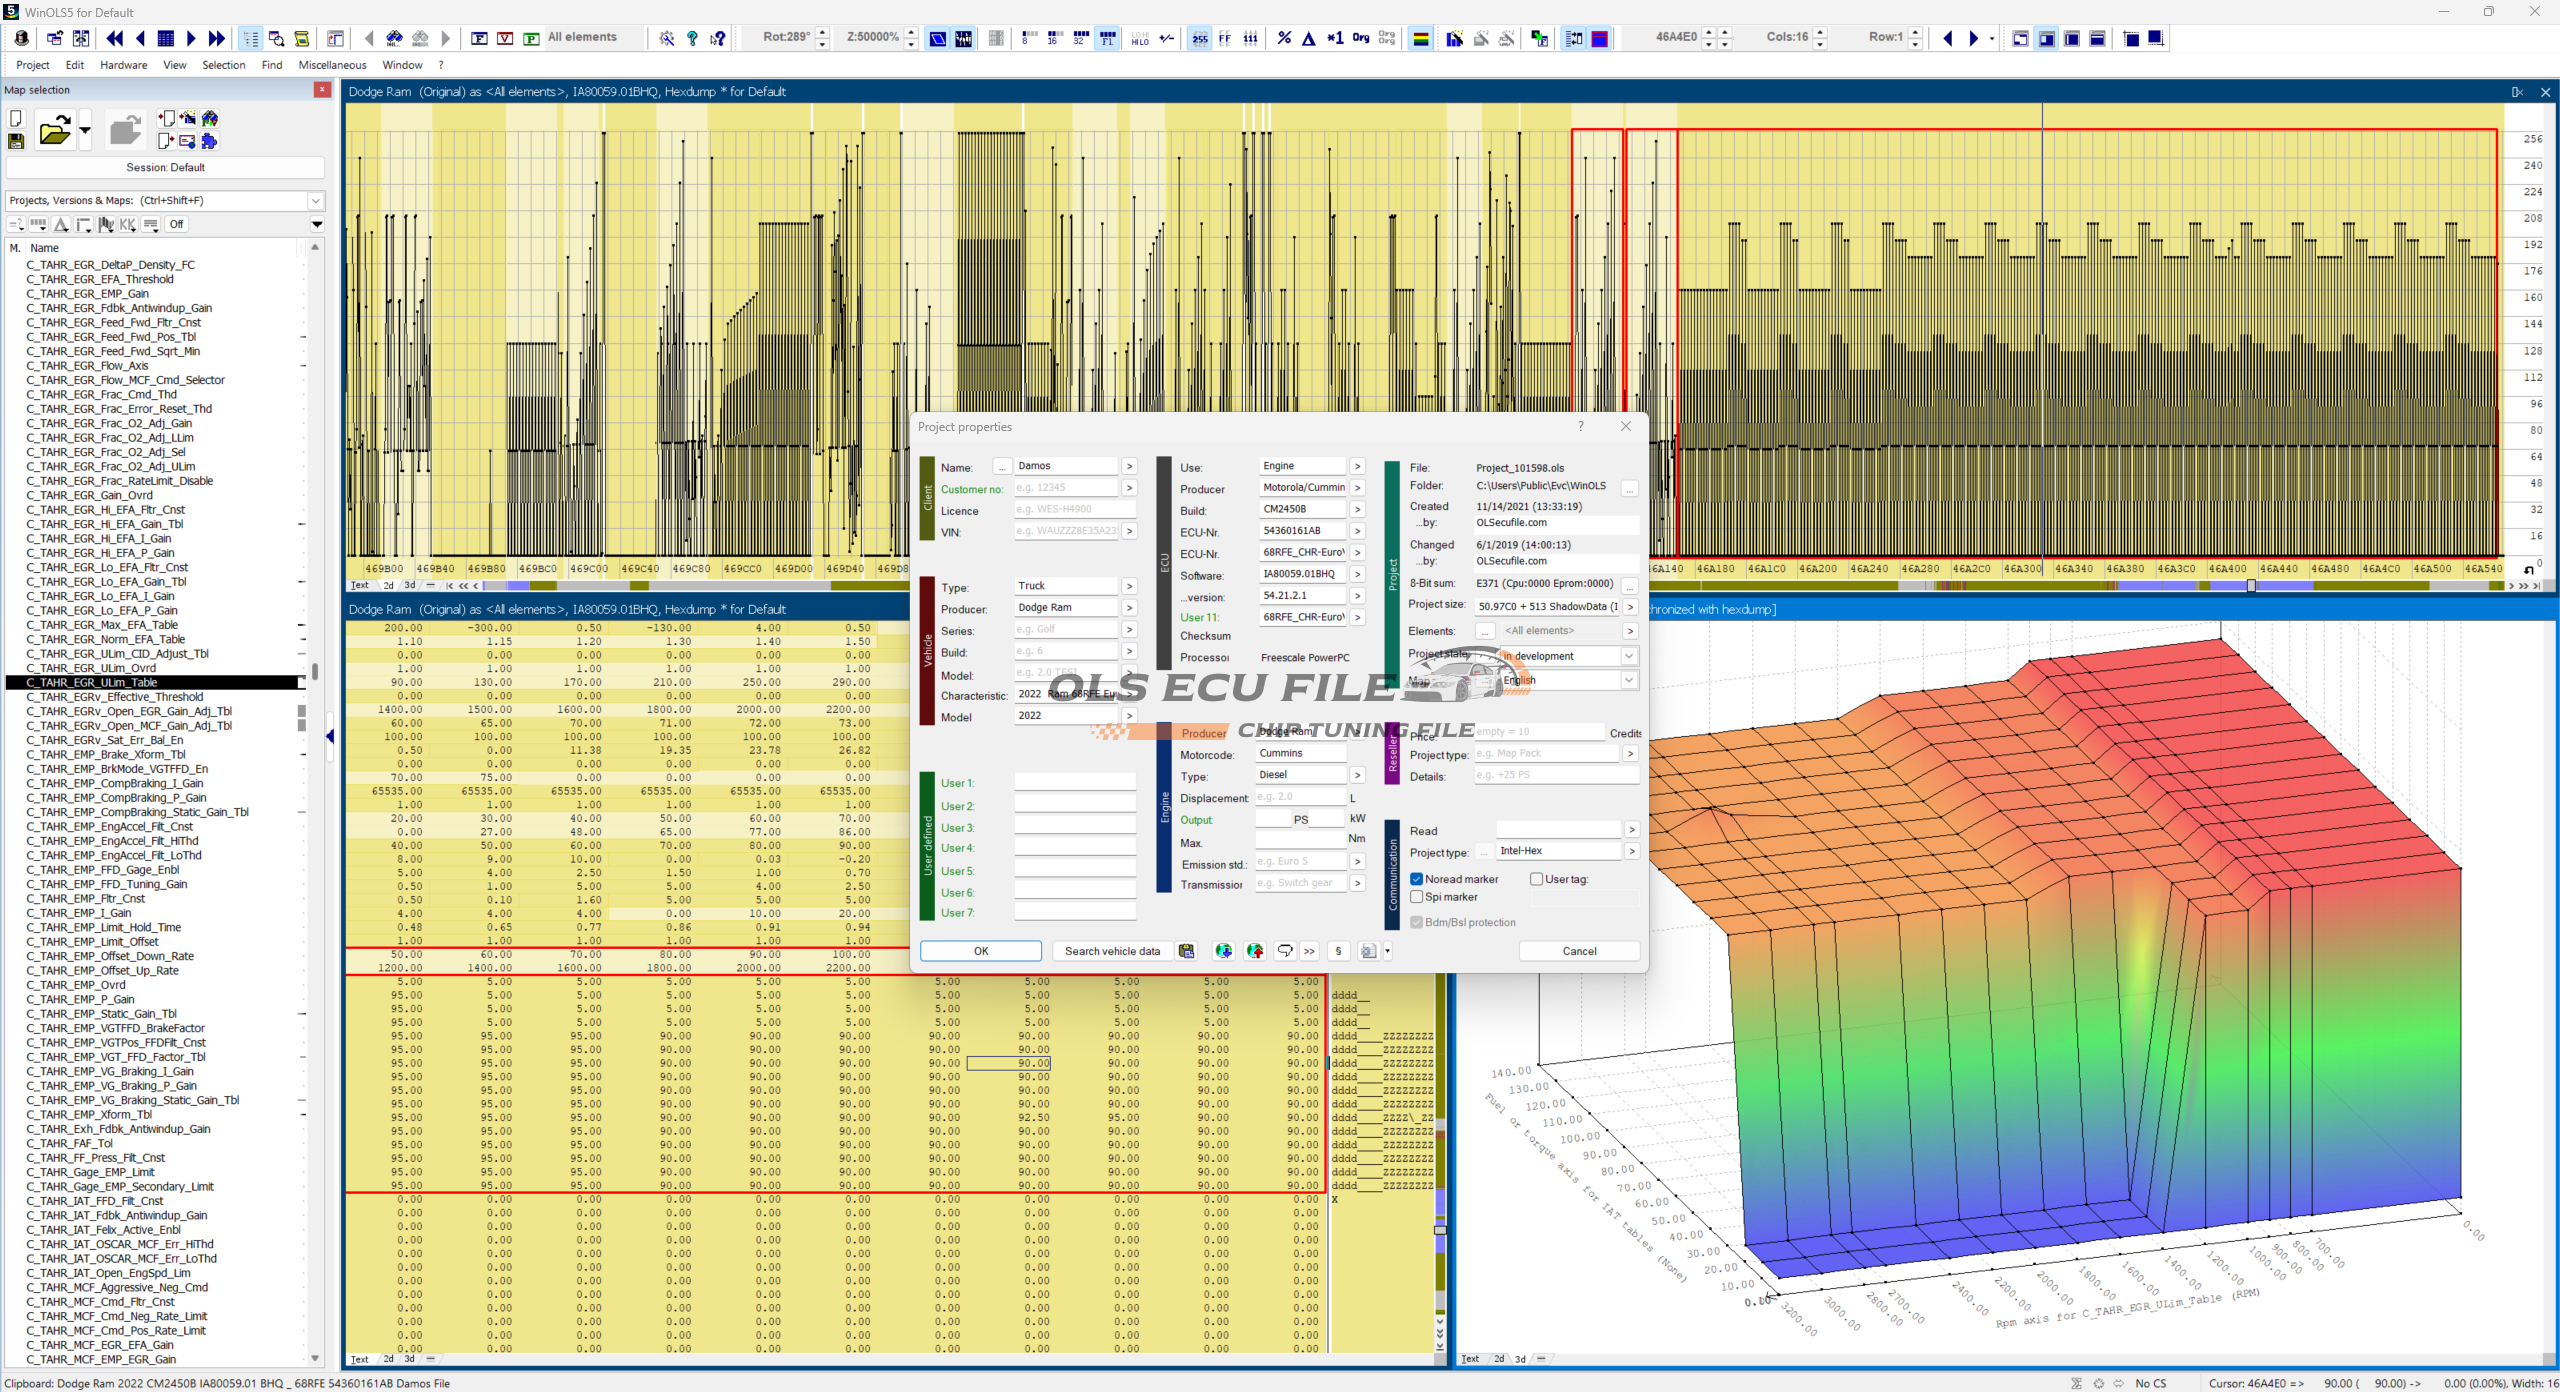Open the Miscellaneous menu
Viewport: 2560px width, 1392px height.
point(332,65)
